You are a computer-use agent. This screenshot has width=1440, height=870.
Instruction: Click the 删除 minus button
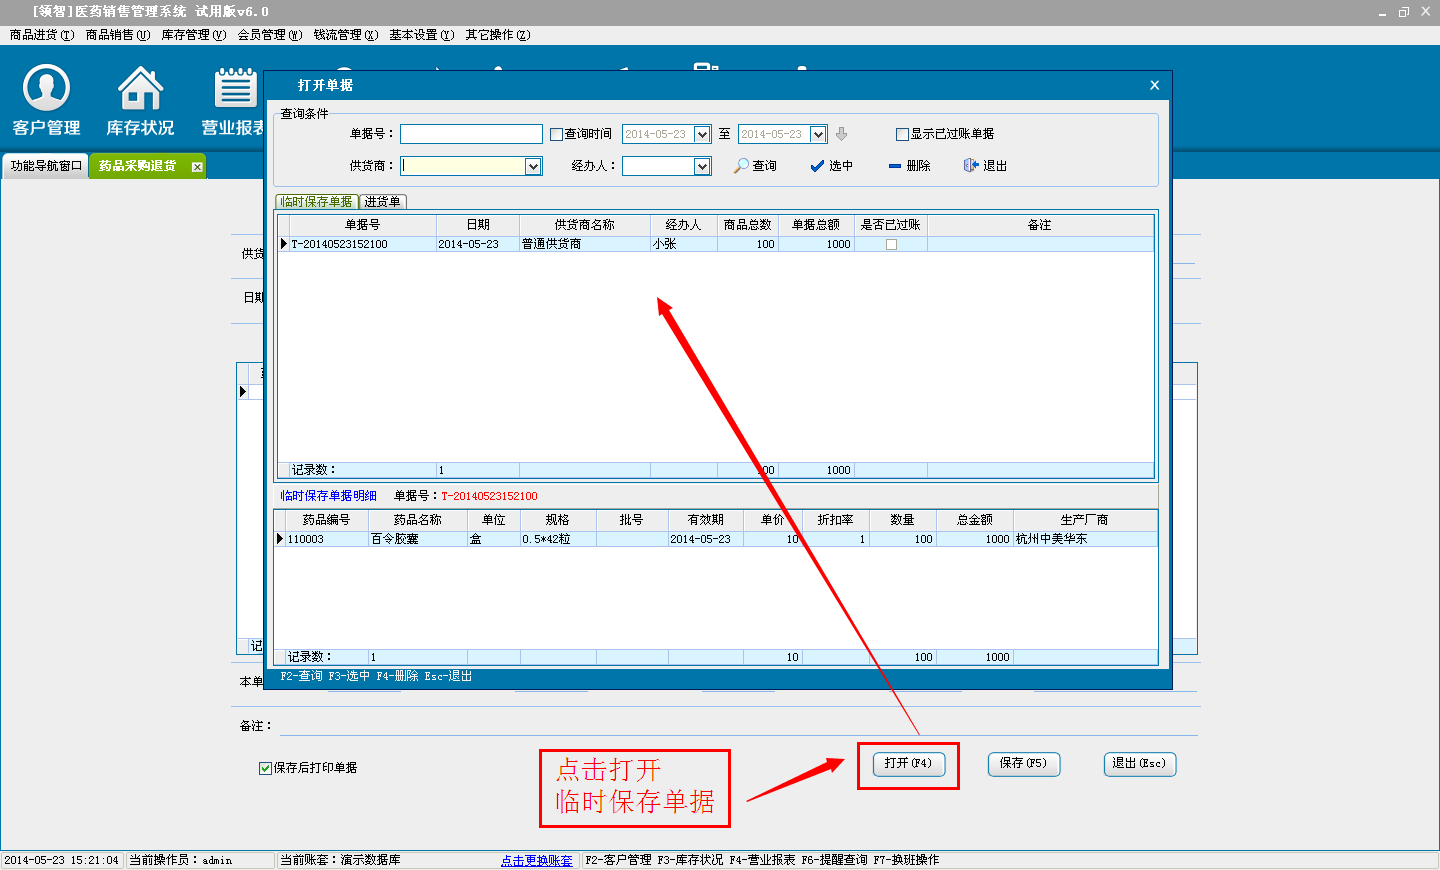(909, 166)
